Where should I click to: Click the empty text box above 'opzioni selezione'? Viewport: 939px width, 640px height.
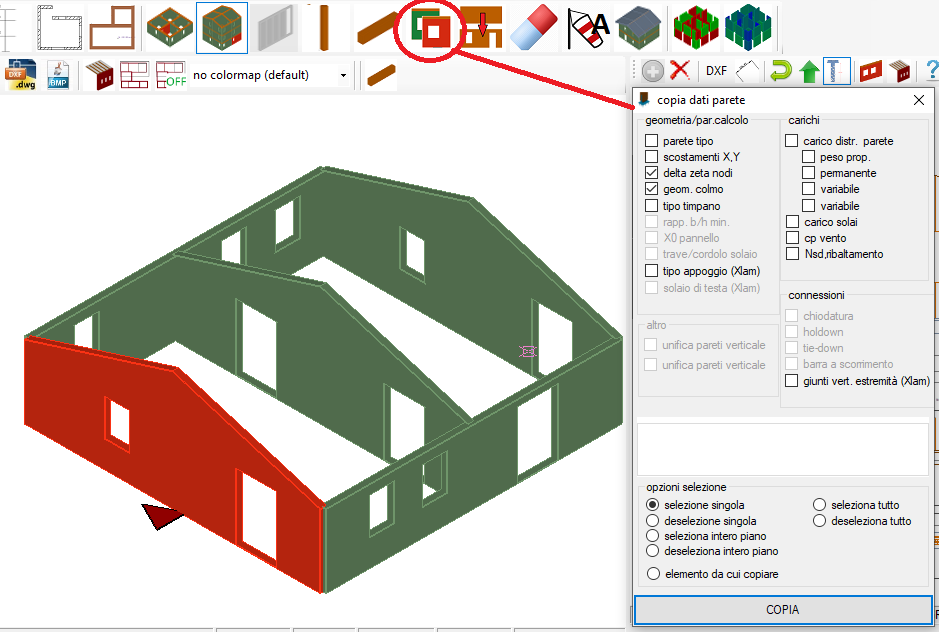(783, 449)
